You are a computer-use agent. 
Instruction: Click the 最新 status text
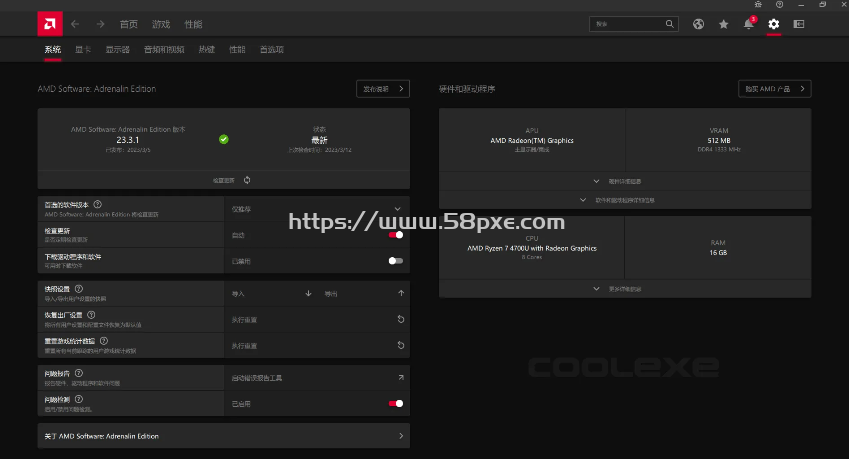[319, 140]
